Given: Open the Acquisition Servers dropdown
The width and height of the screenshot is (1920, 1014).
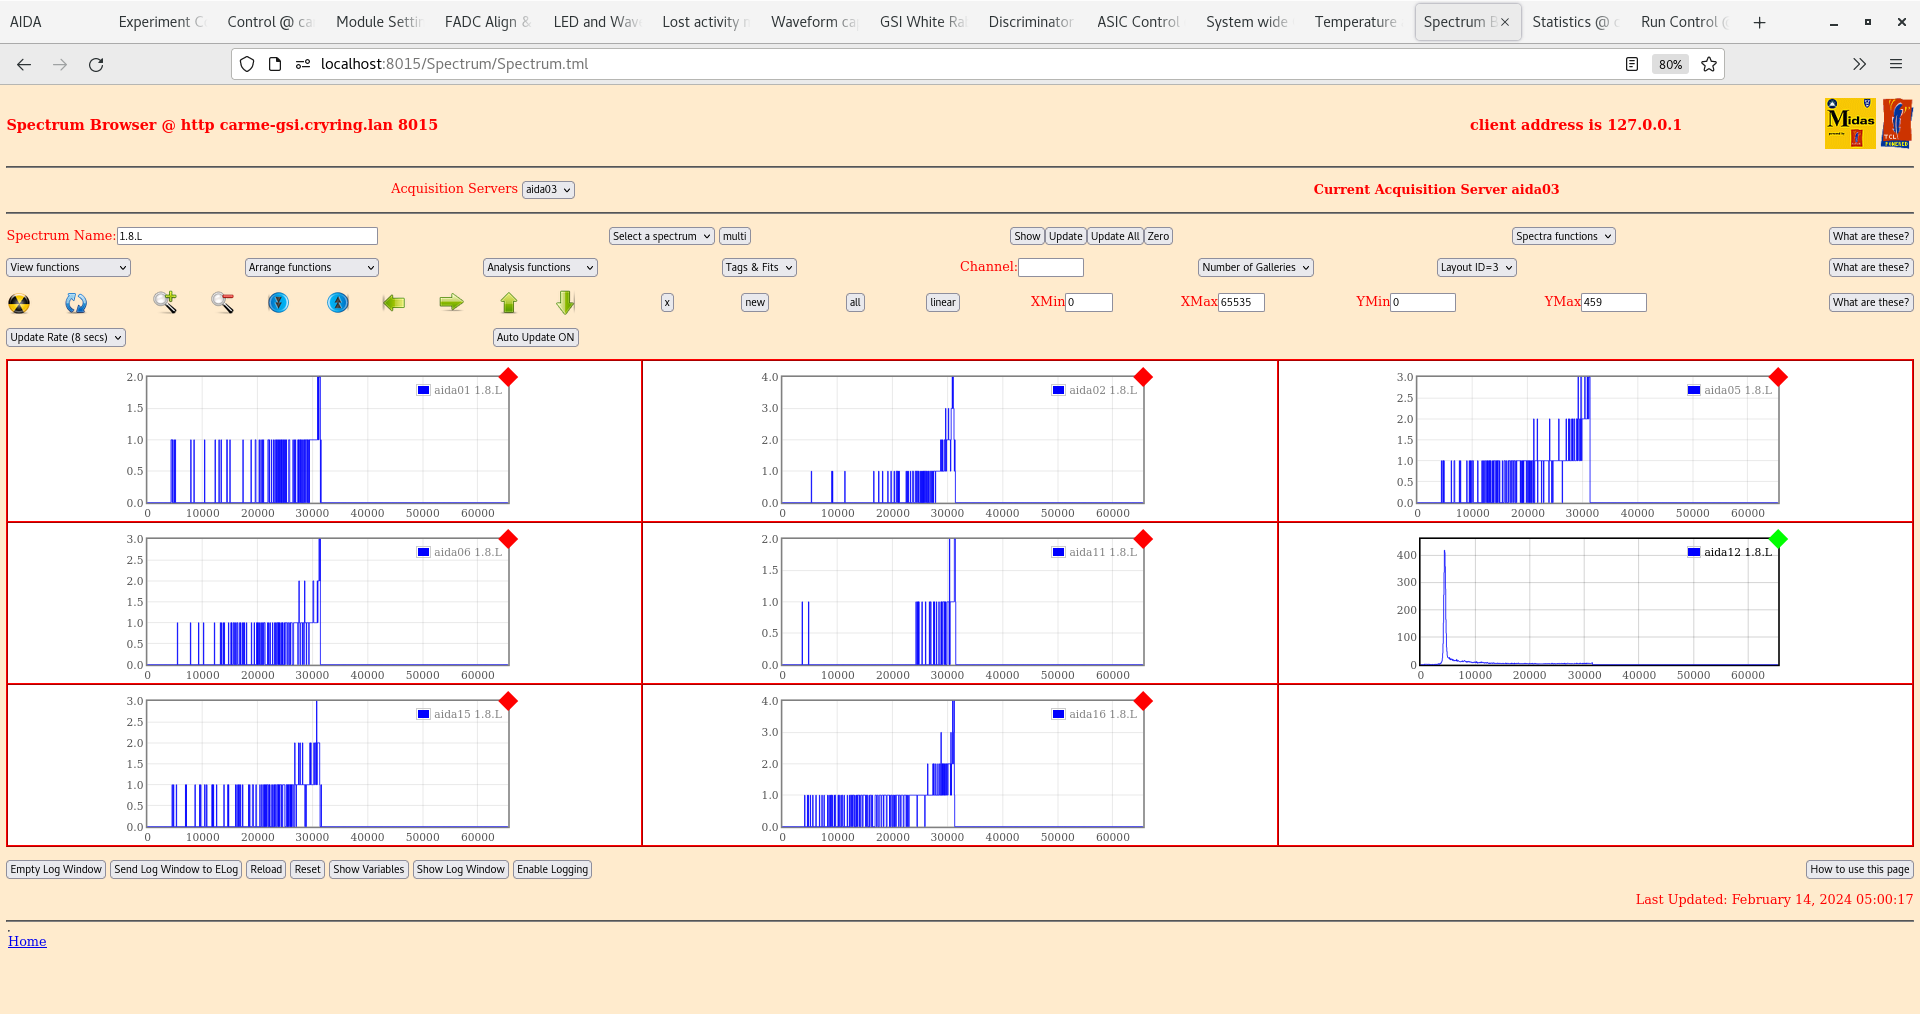Looking at the screenshot, I should pyautogui.click(x=547, y=189).
